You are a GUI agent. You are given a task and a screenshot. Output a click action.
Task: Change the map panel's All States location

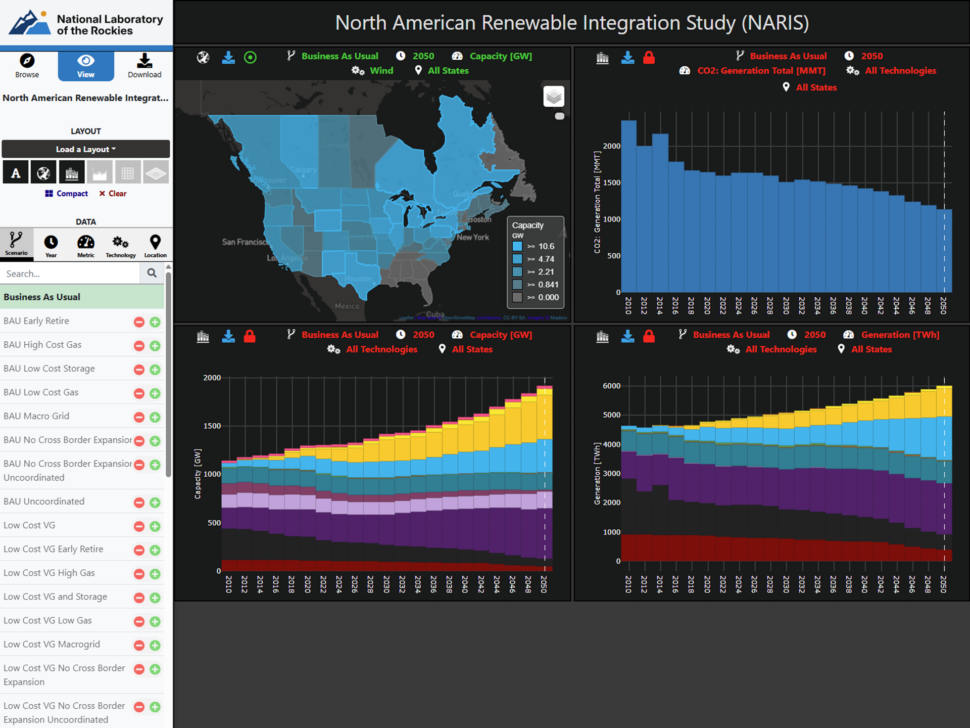[442, 71]
